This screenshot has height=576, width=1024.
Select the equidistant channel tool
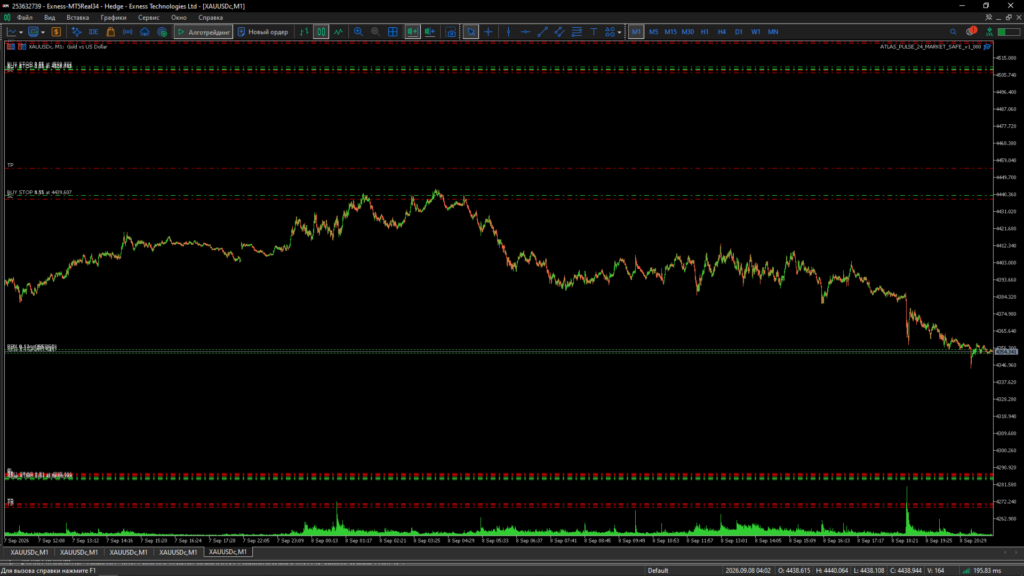point(559,32)
